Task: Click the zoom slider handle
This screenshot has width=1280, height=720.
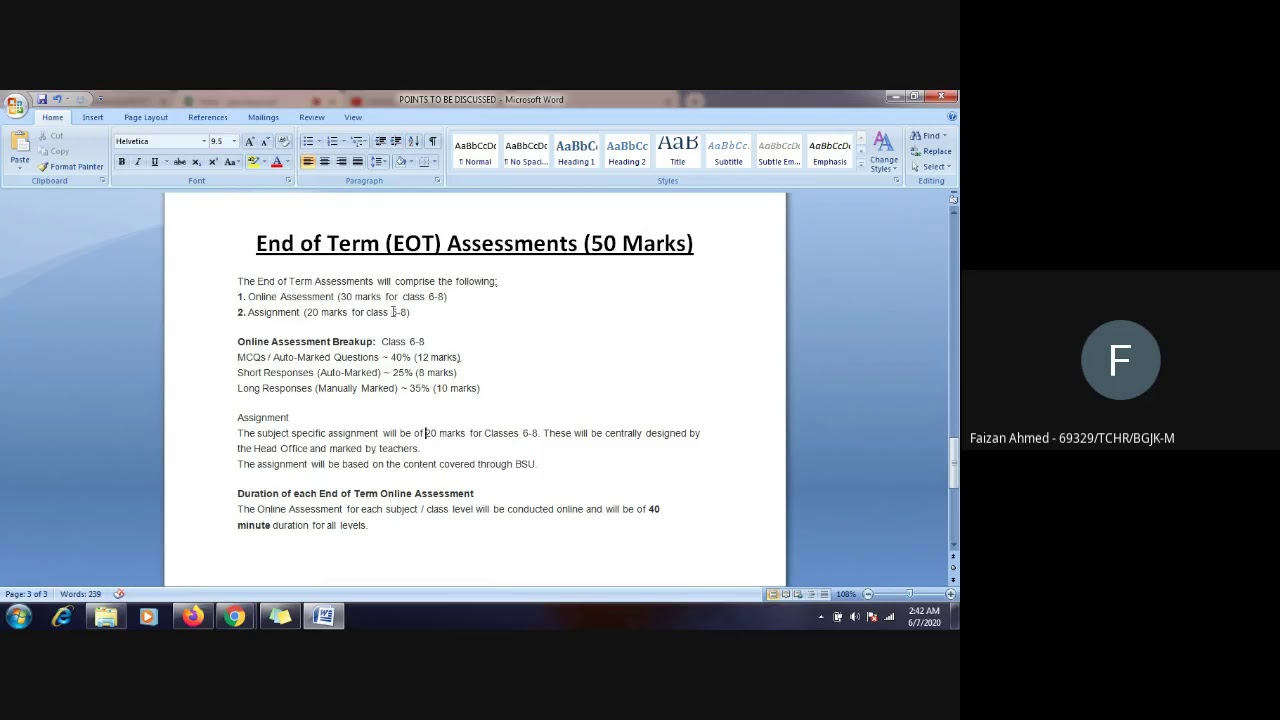Action: pyautogui.click(x=909, y=594)
